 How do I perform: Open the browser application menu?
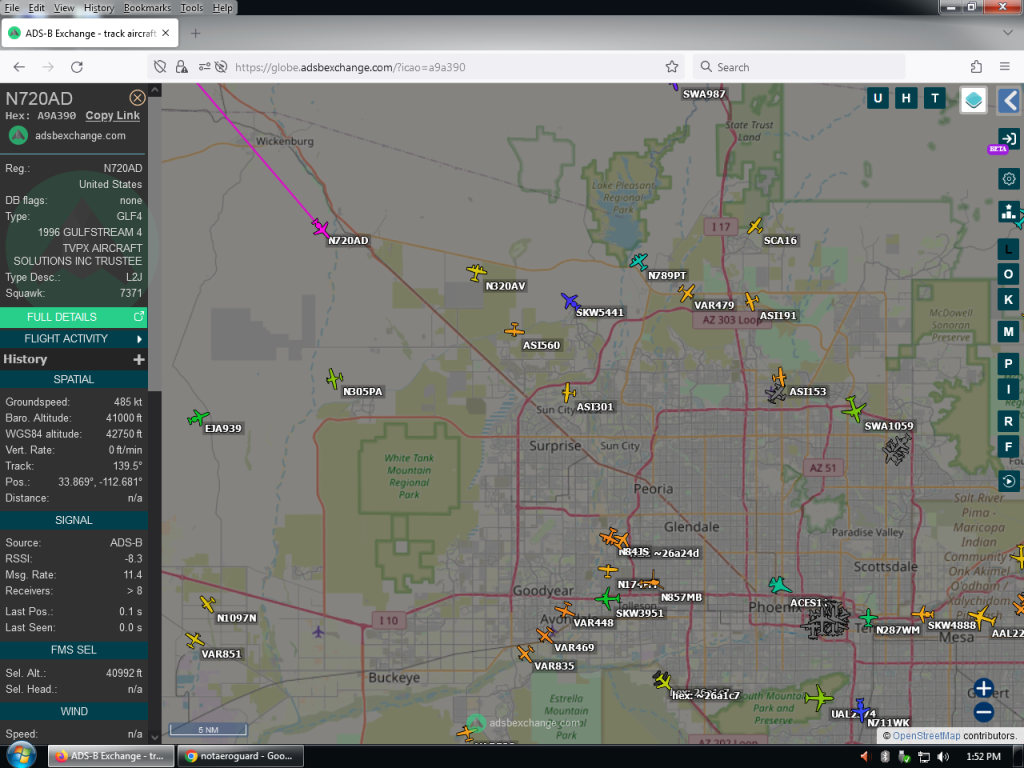coord(1005,67)
